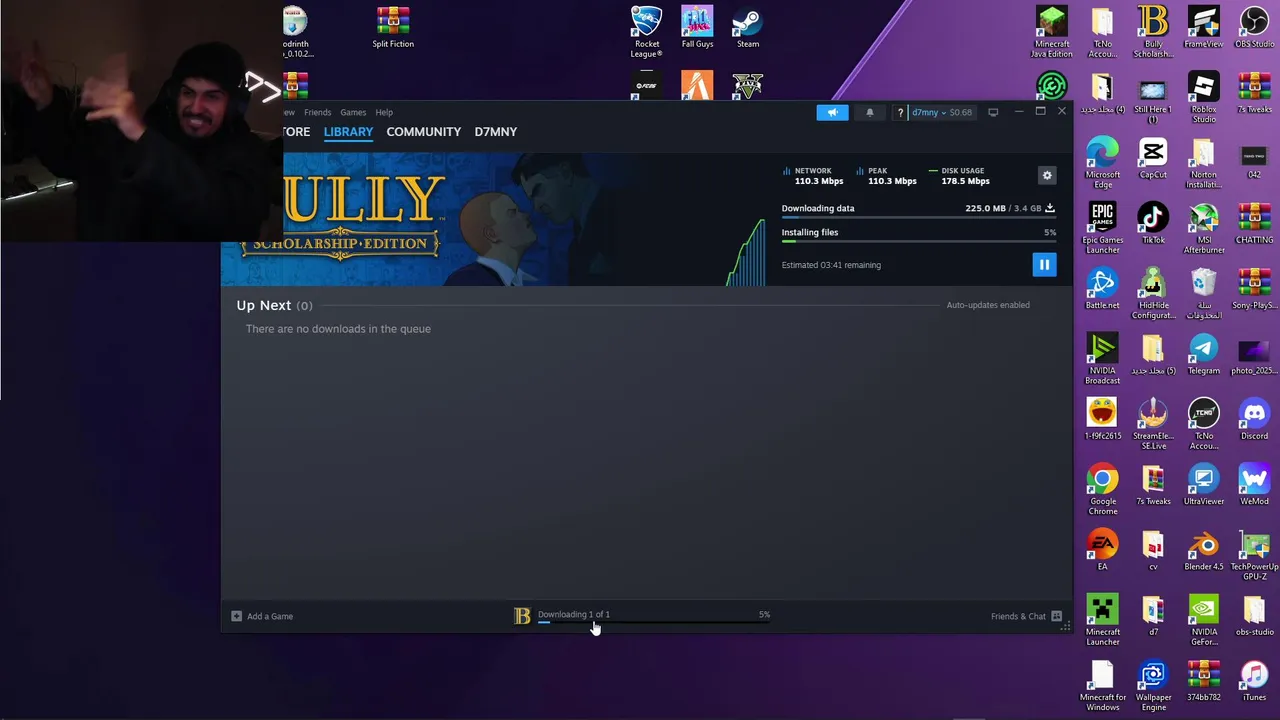This screenshot has height=720, width=1280.
Task: Open TikTok desktop shortcut
Action: 1153,223
